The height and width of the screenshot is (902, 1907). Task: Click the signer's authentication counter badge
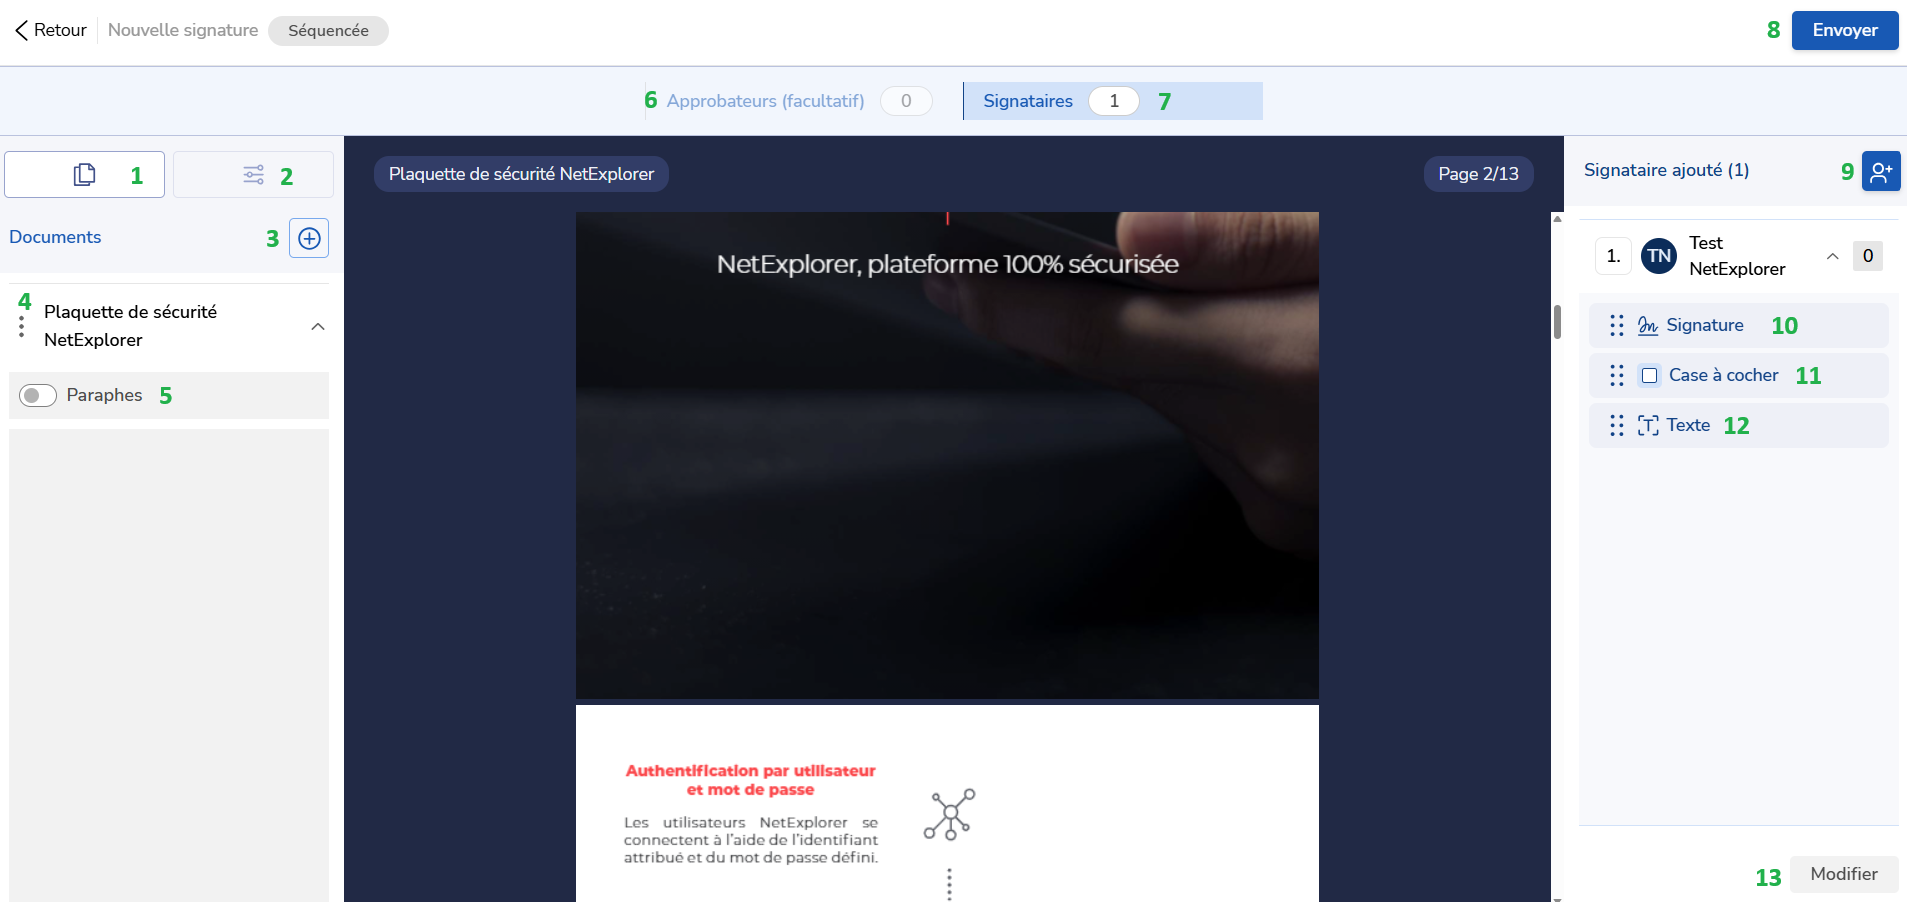(1866, 256)
